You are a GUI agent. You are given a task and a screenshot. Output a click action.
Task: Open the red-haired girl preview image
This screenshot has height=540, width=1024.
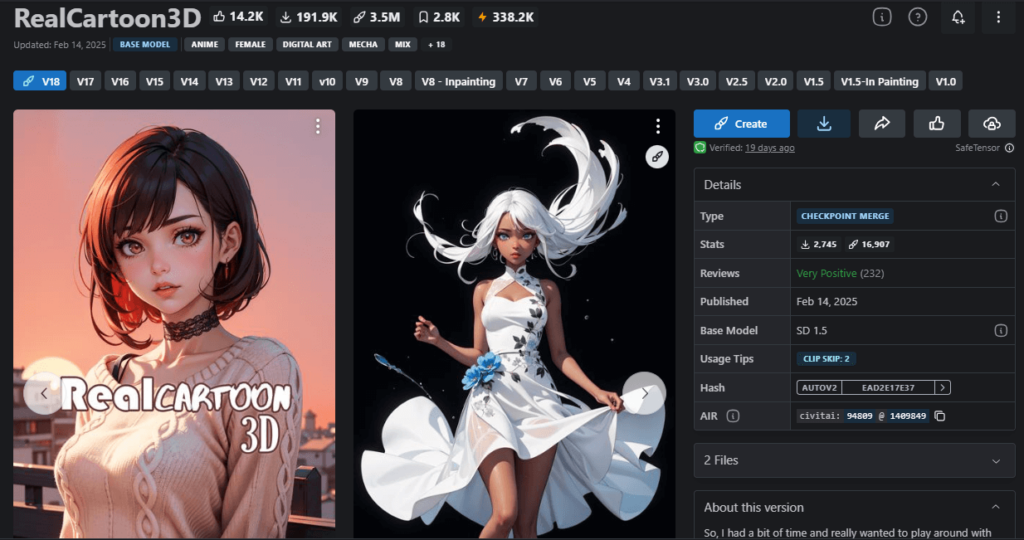(x=174, y=323)
